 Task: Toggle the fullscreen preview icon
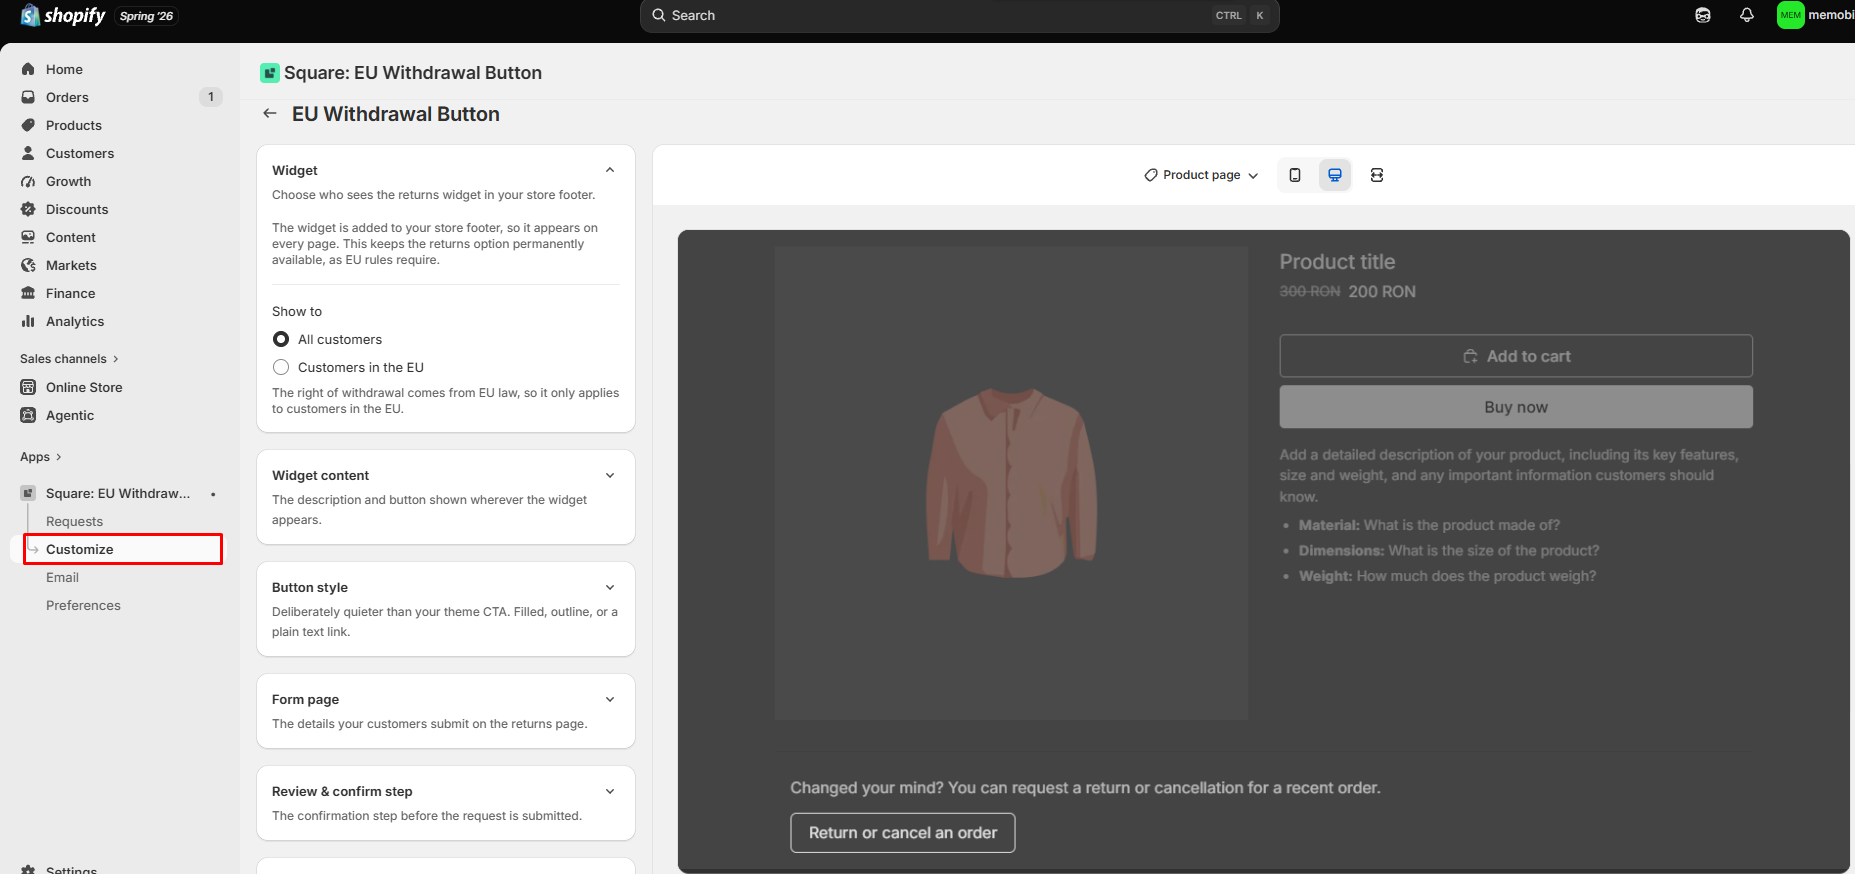tap(1377, 175)
